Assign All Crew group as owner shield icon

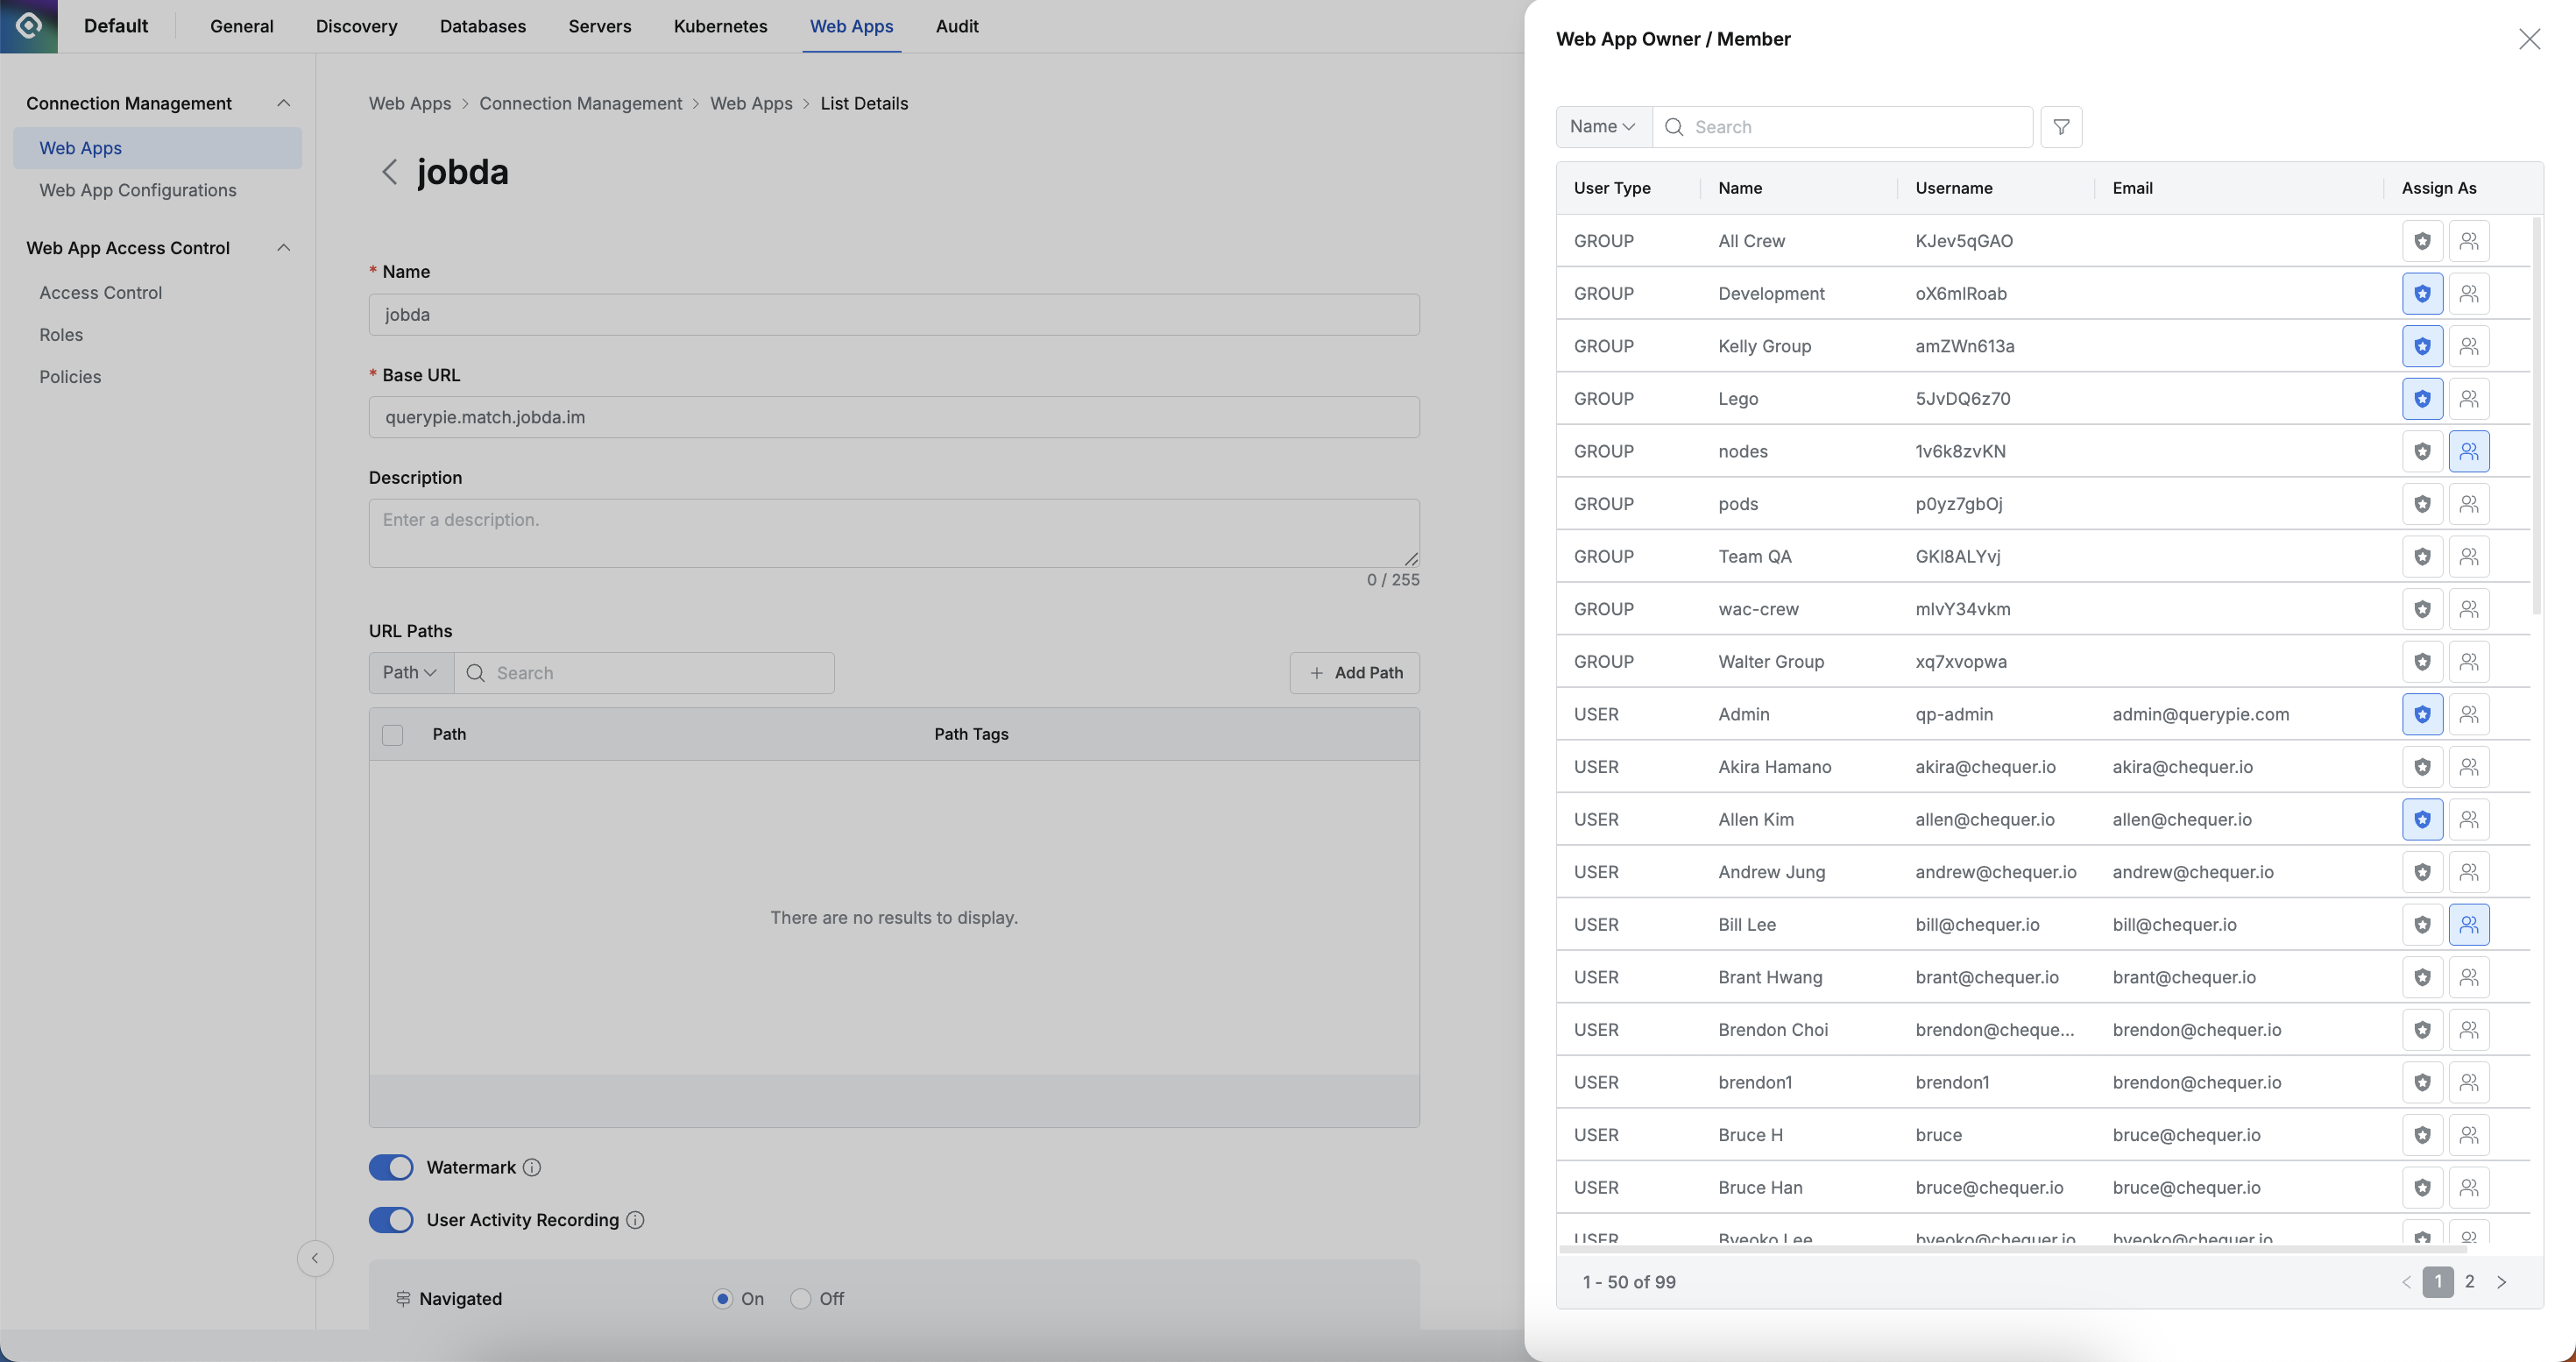(x=2421, y=241)
